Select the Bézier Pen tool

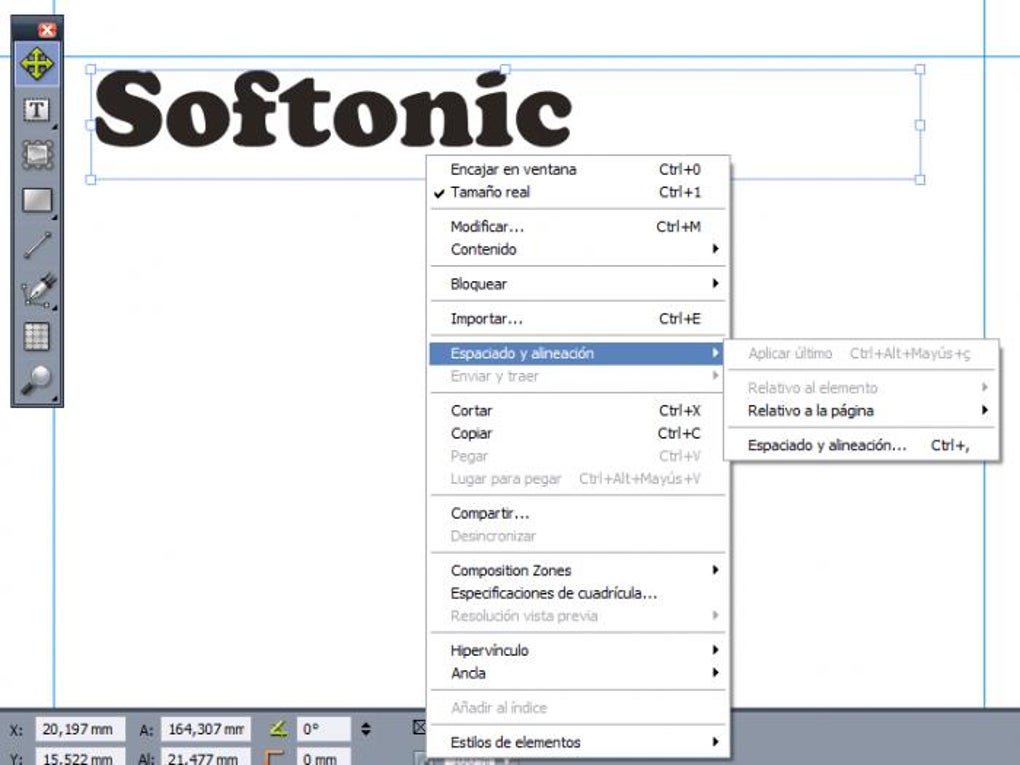(x=37, y=291)
